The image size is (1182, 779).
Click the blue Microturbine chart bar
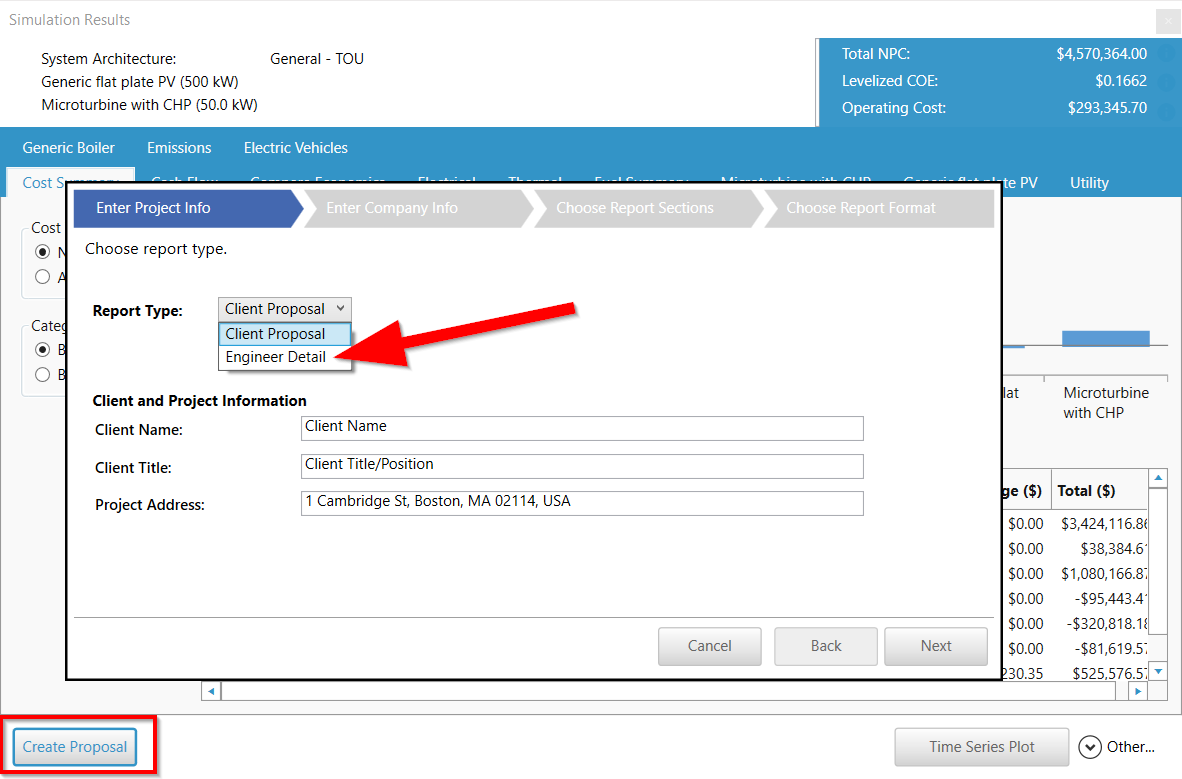point(1105,338)
